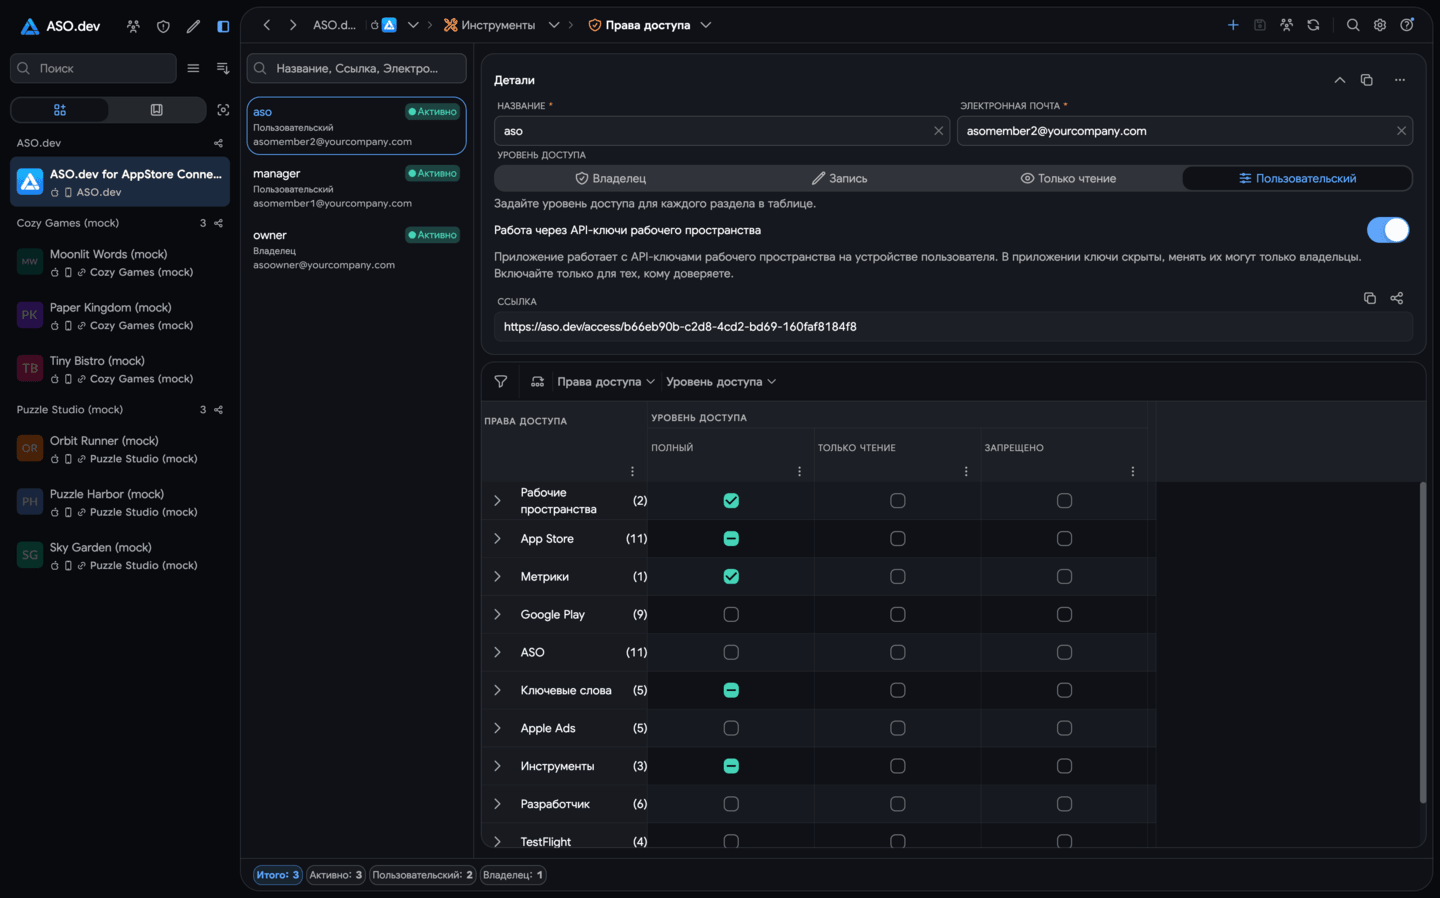Click the grouping icon next to the filter
The height and width of the screenshot is (898, 1440).
click(537, 381)
